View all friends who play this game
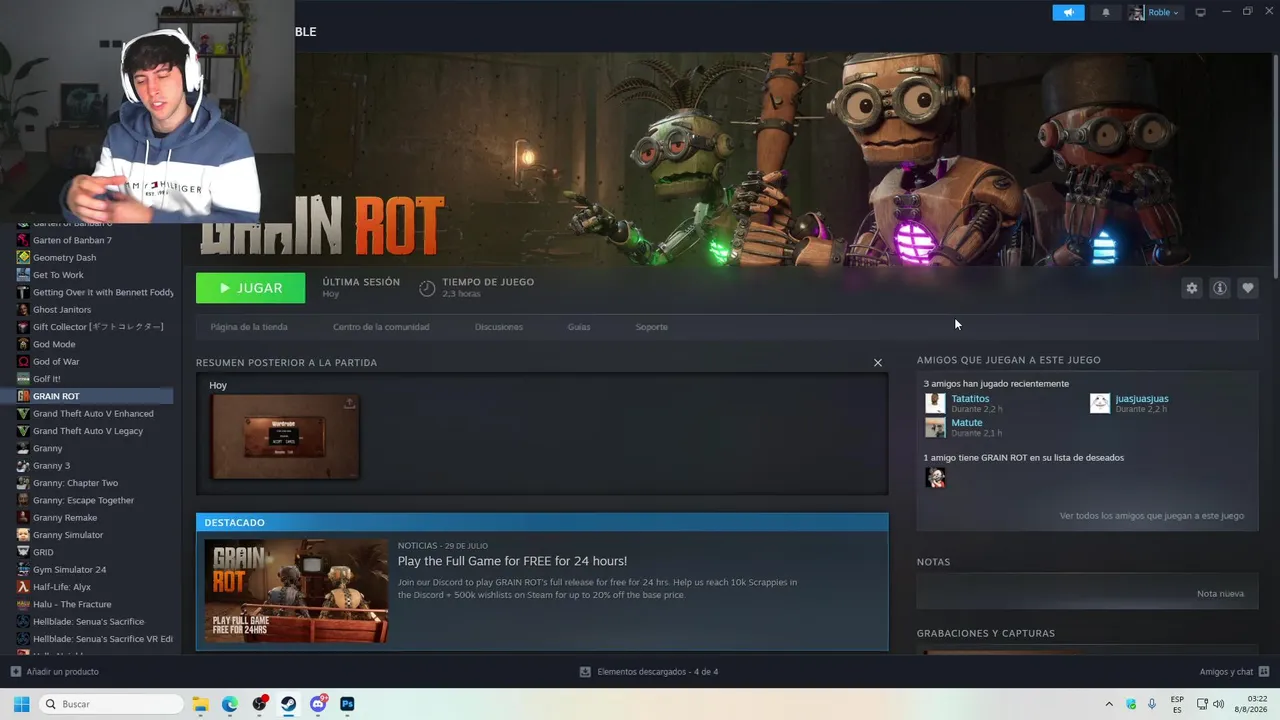Screen dimensions: 1280x720 (x=1152, y=516)
